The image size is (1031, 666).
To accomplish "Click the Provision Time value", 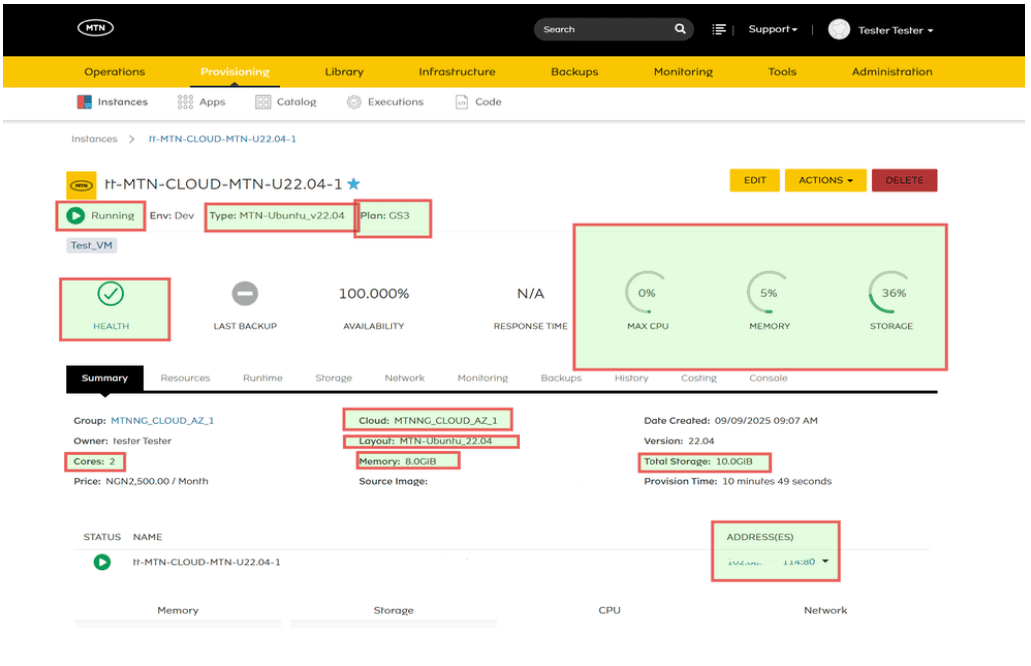I will point(777,481).
